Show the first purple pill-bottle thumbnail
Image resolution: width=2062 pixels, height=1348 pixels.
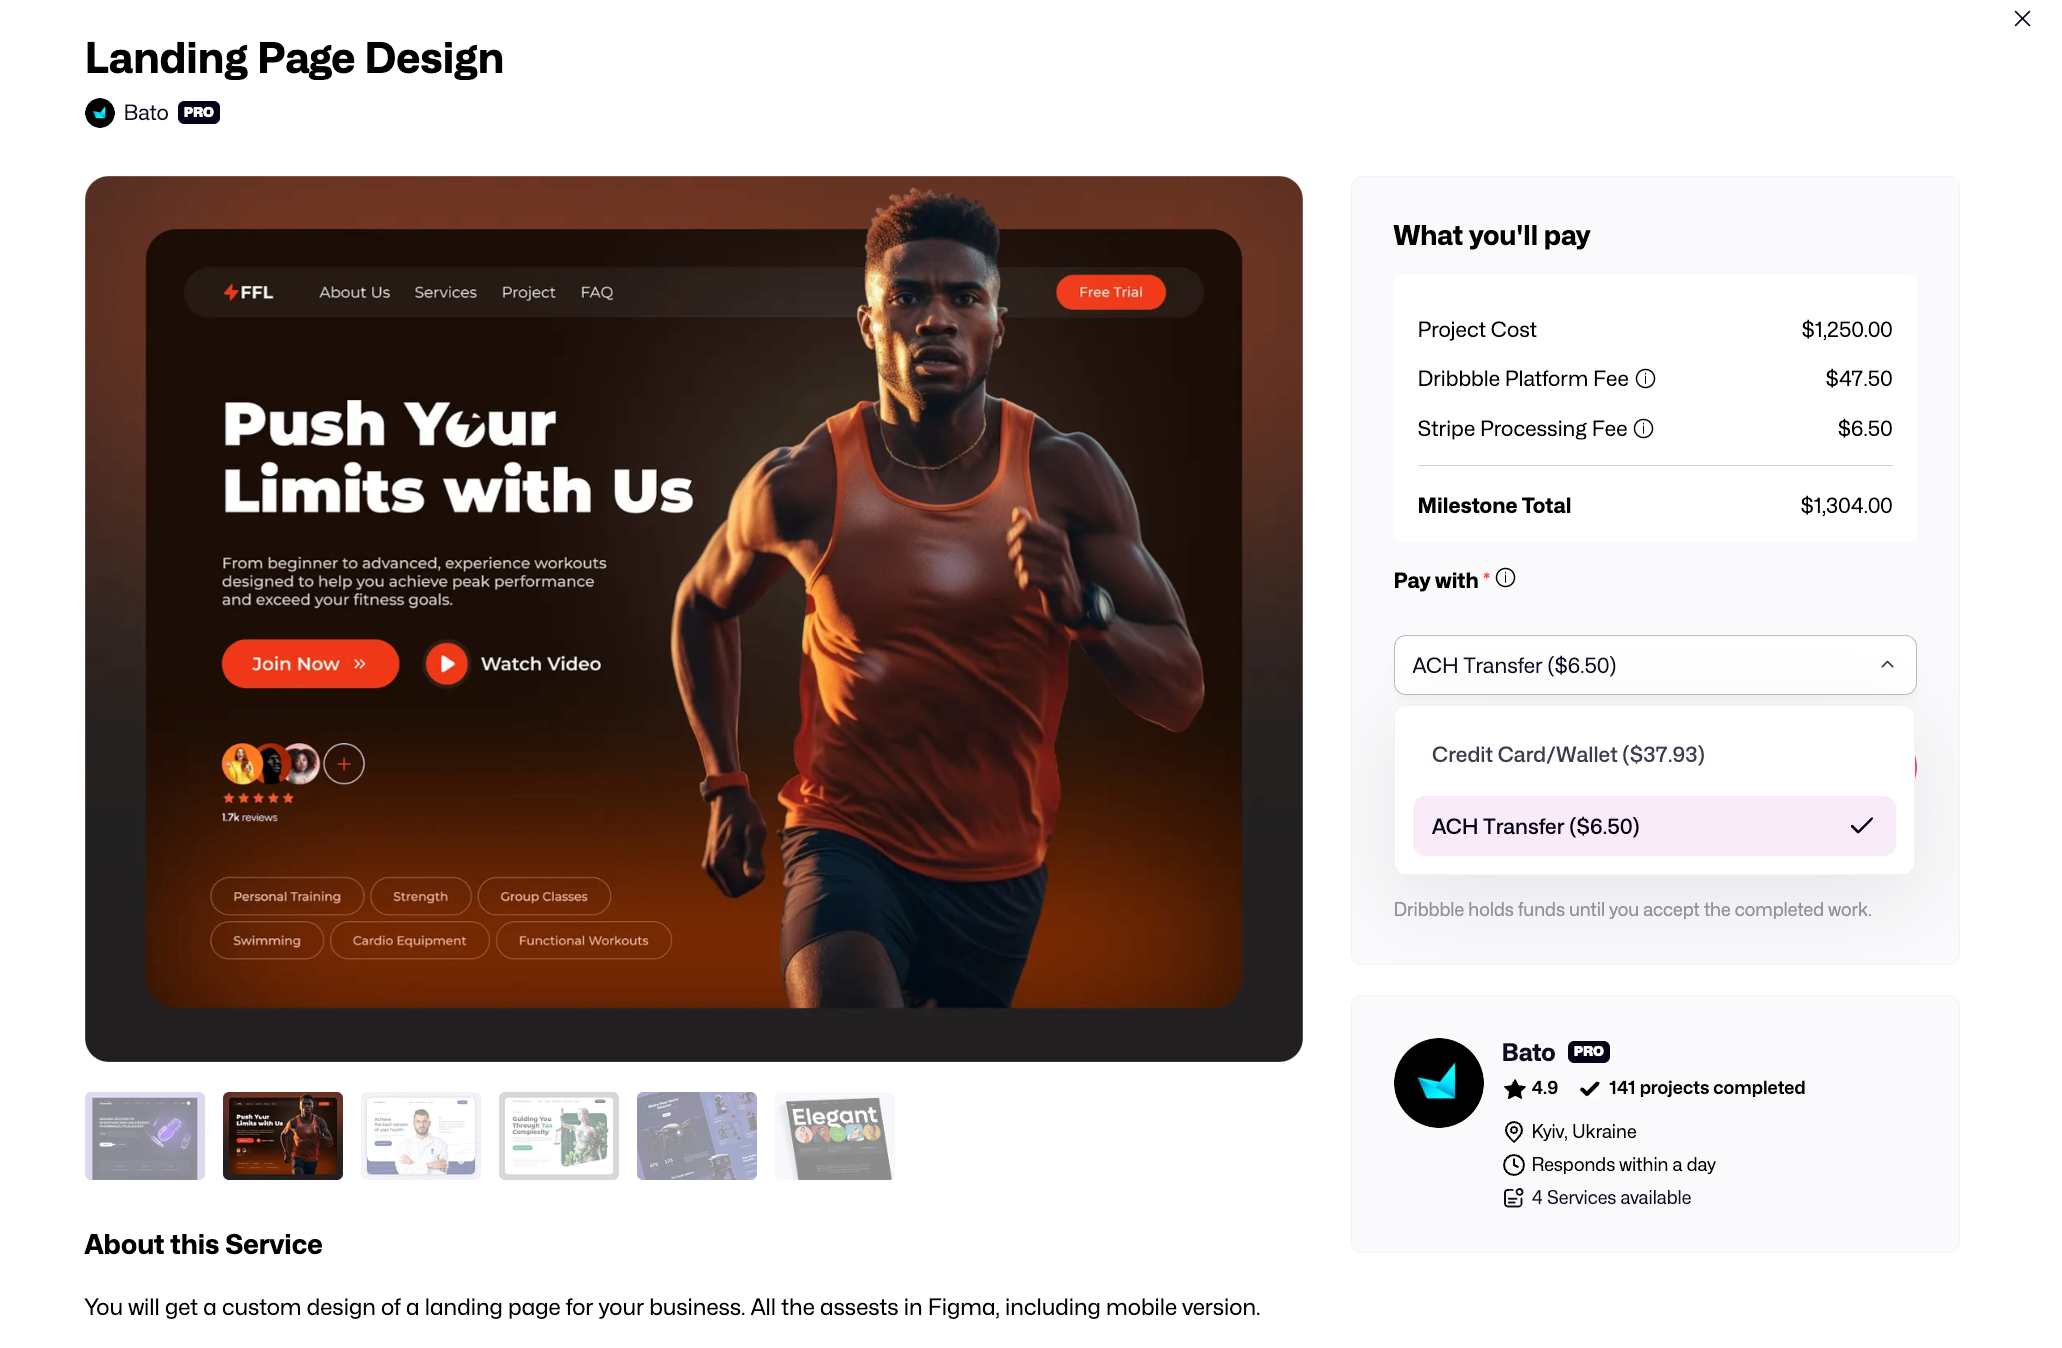145,1136
